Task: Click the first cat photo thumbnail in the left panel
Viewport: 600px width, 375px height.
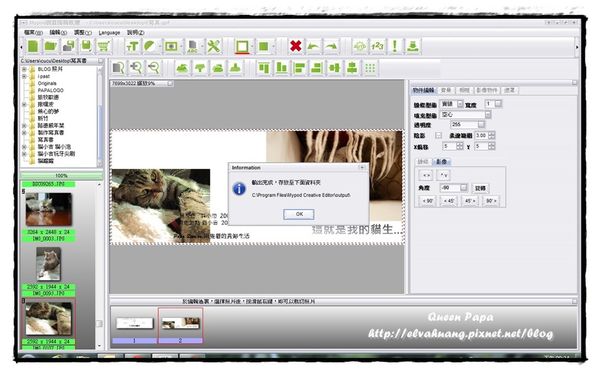Action: click(x=48, y=210)
